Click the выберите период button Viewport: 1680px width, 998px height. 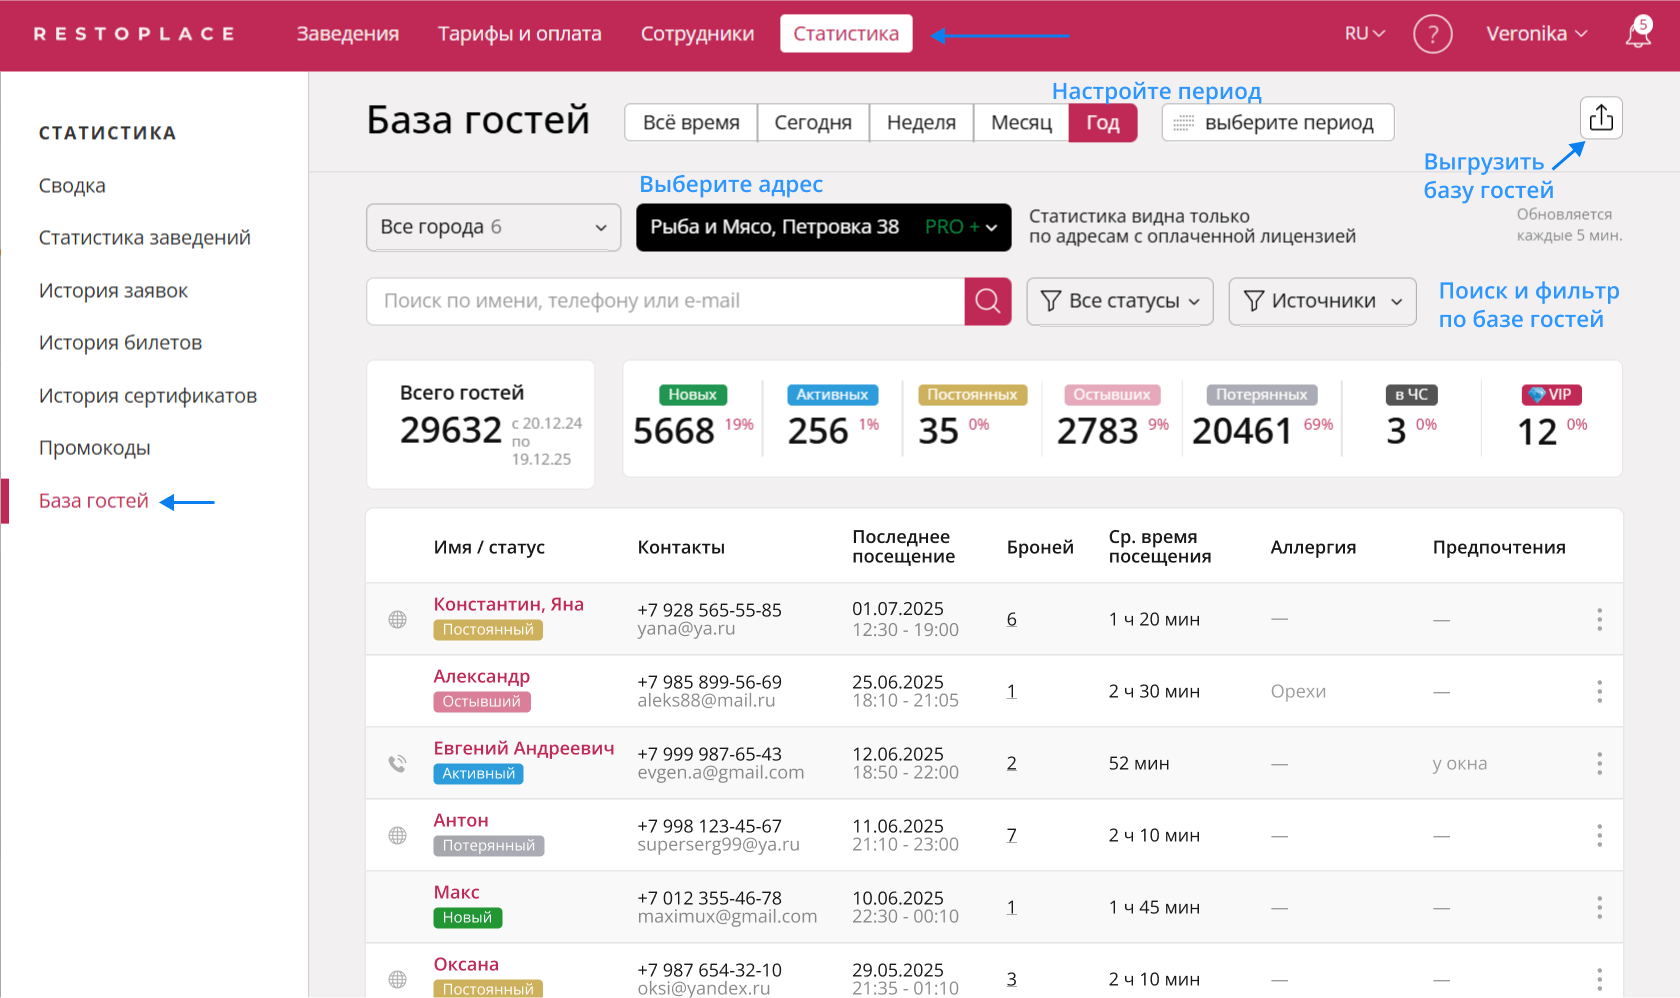(1277, 122)
